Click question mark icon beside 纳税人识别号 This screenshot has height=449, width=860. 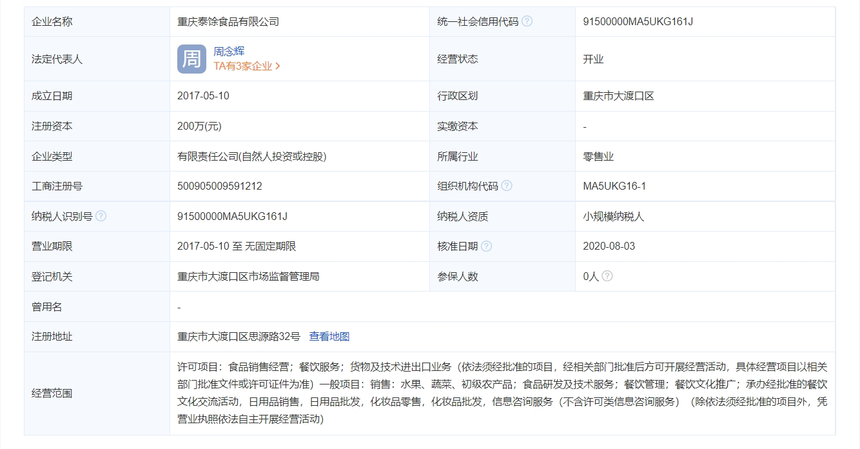tap(101, 216)
